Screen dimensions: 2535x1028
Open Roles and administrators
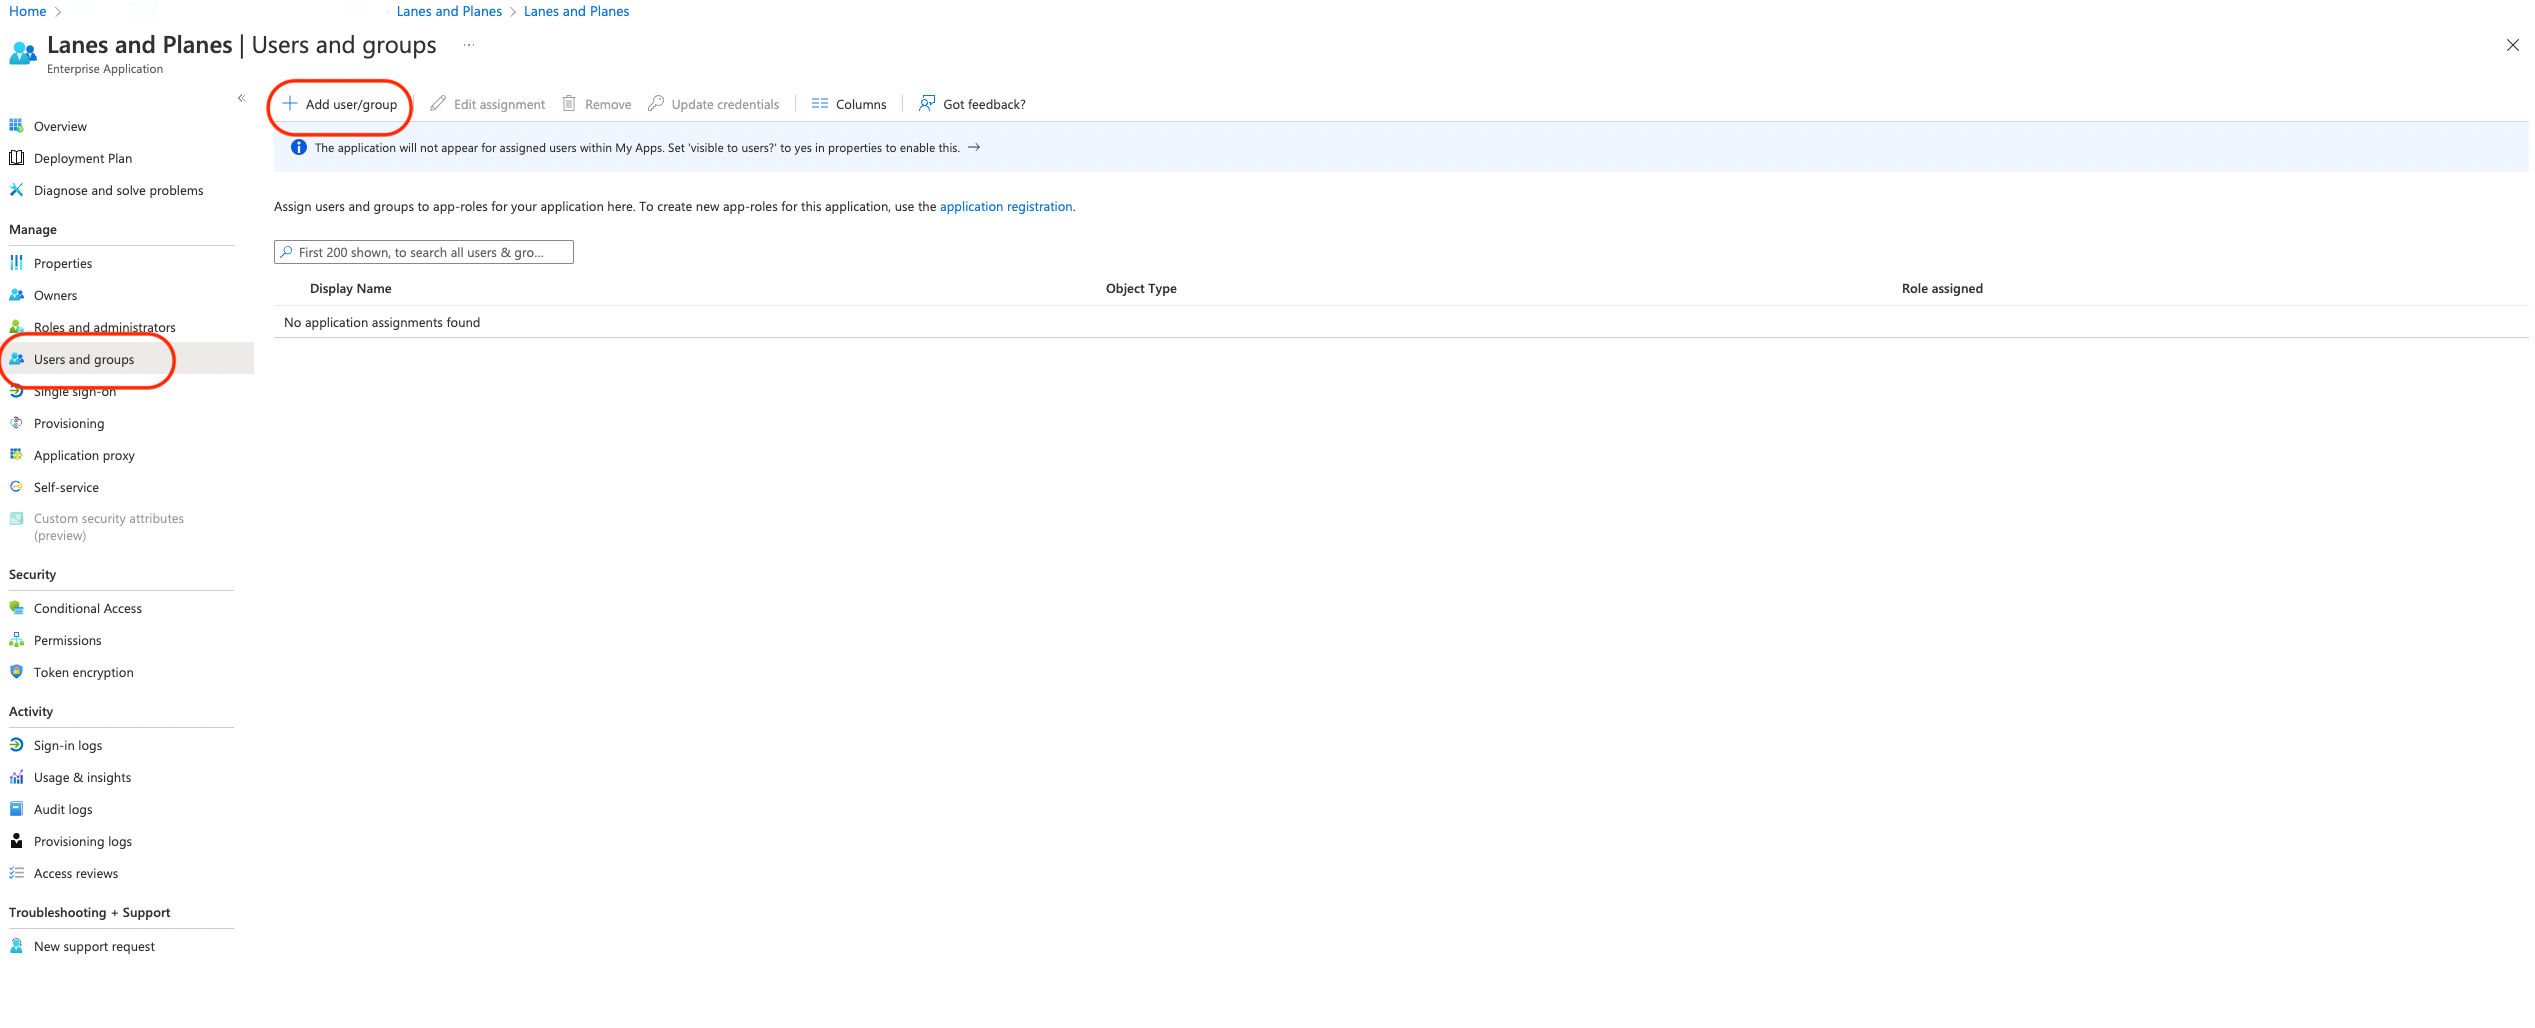click(104, 327)
